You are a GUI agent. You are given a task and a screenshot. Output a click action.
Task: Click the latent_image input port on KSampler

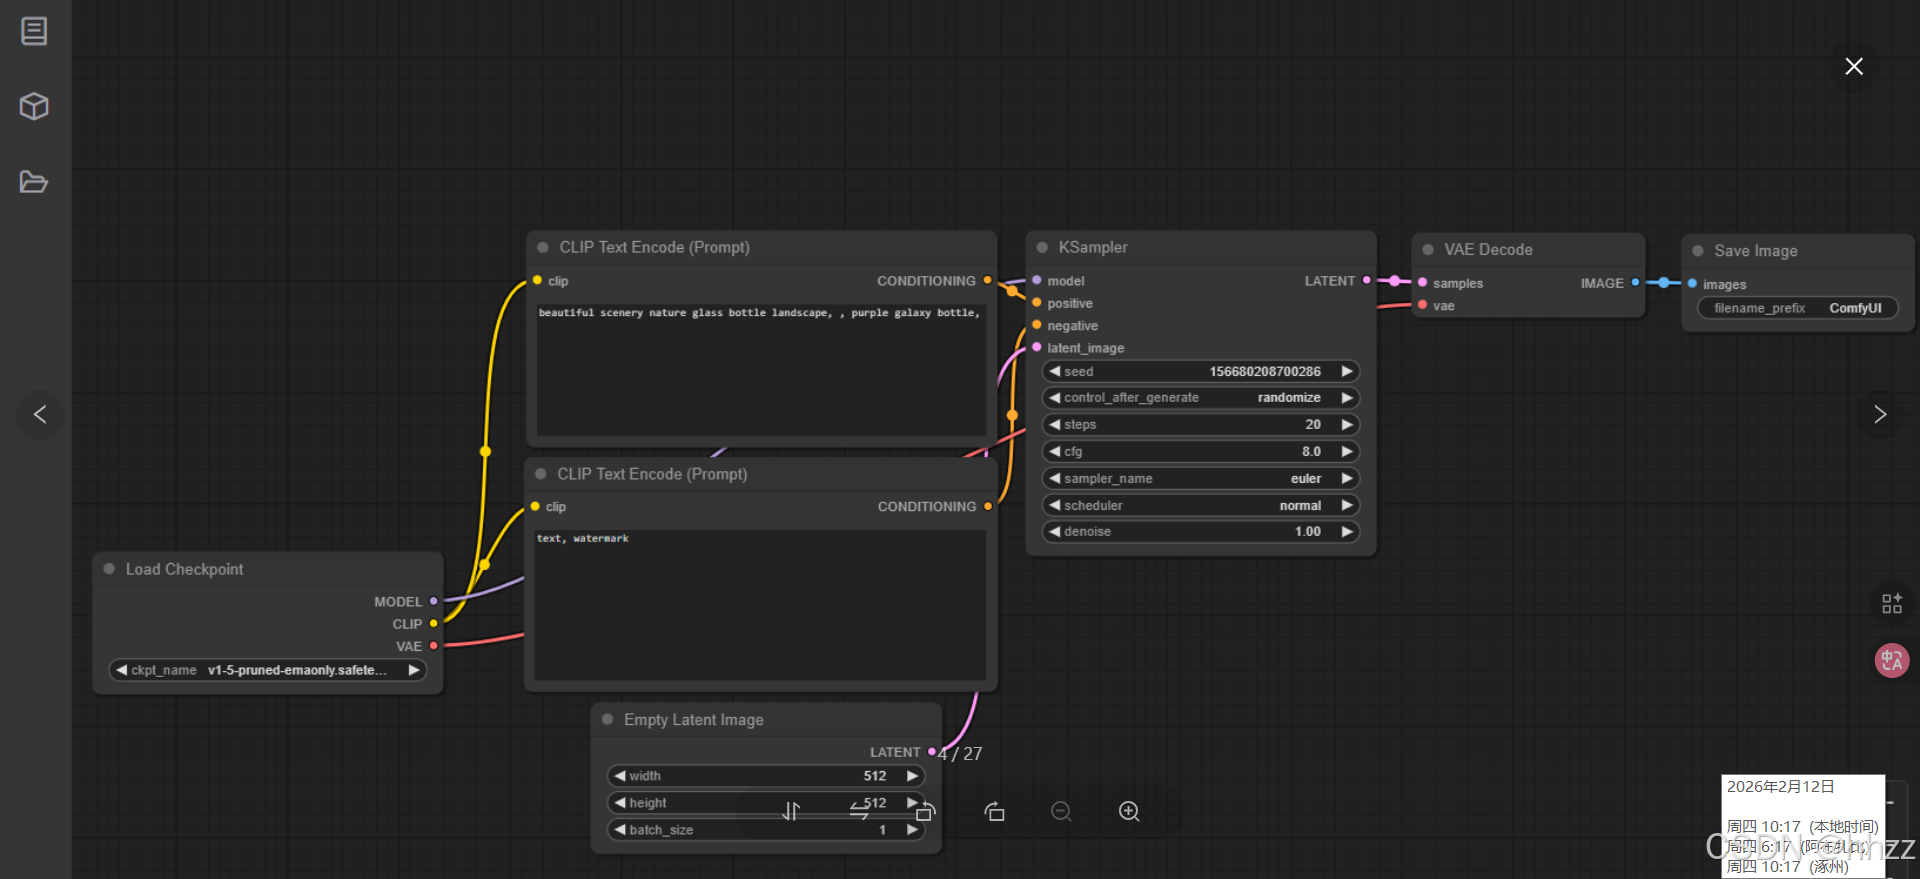tap(1037, 348)
